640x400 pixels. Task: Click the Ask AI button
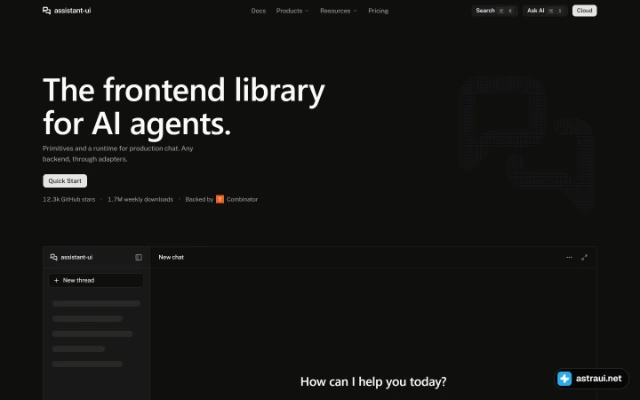coord(545,11)
